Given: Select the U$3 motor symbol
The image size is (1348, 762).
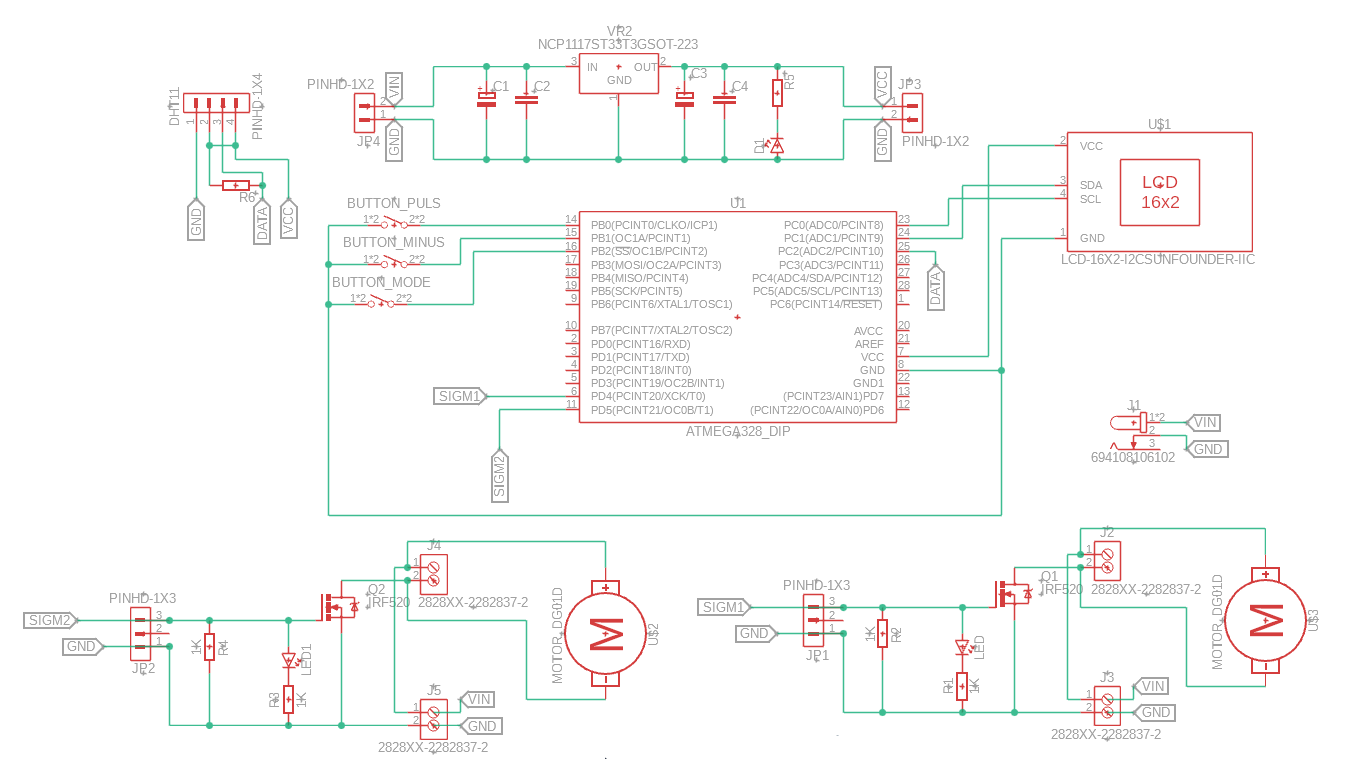Looking at the screenshot, I should [1266, 620].
